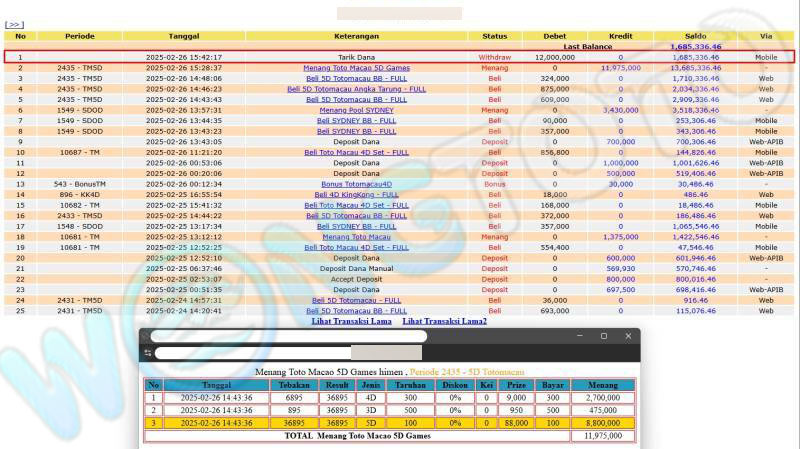Click the [>>] next page link
Screen dimensions: 800x449
click(14, 24)
